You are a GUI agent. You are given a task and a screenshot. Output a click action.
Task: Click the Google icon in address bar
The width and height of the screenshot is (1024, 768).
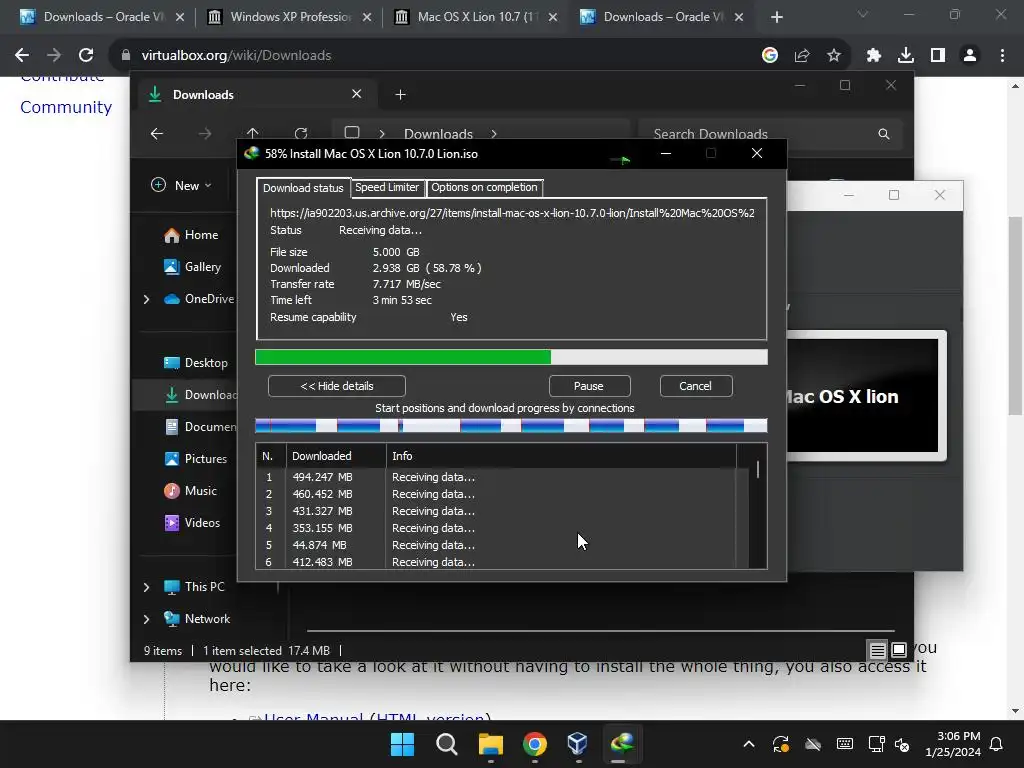[770, 56]
